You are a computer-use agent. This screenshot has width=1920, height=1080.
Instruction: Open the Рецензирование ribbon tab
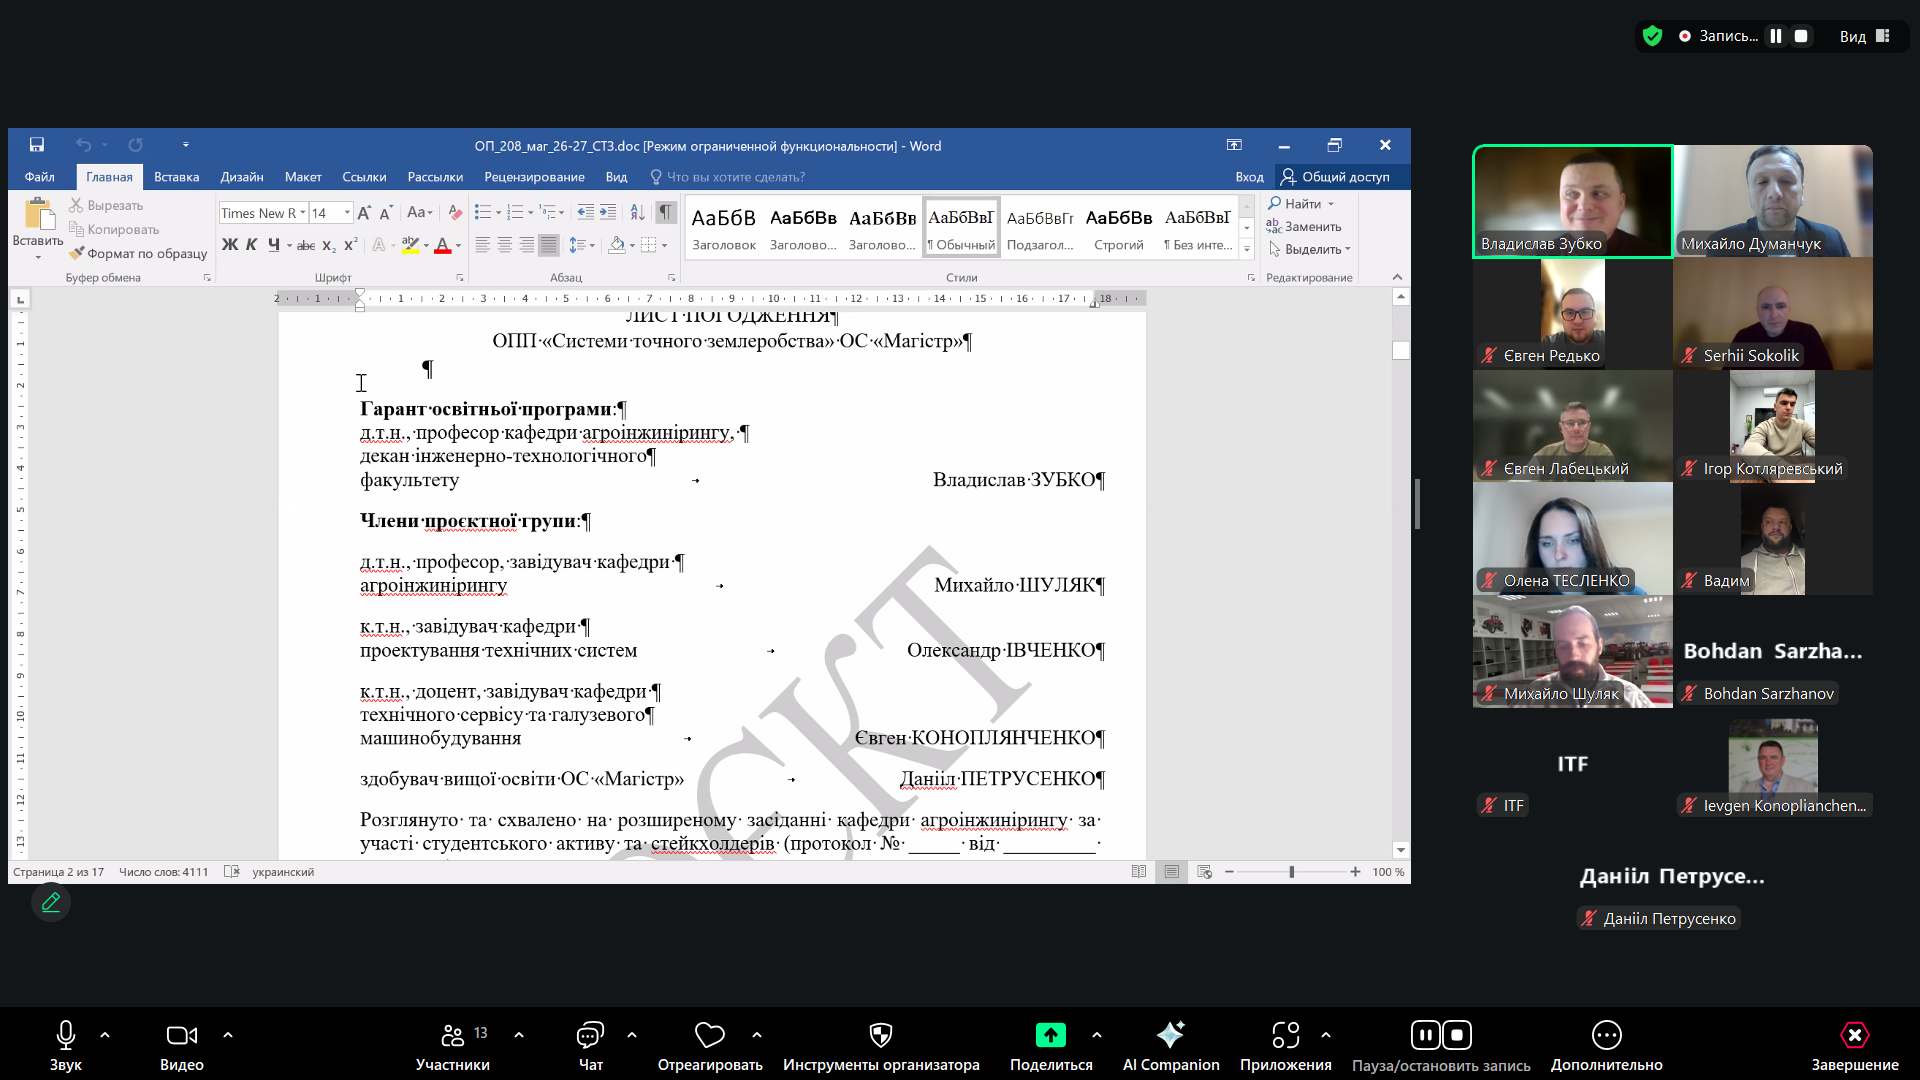[x=534, y=177]
